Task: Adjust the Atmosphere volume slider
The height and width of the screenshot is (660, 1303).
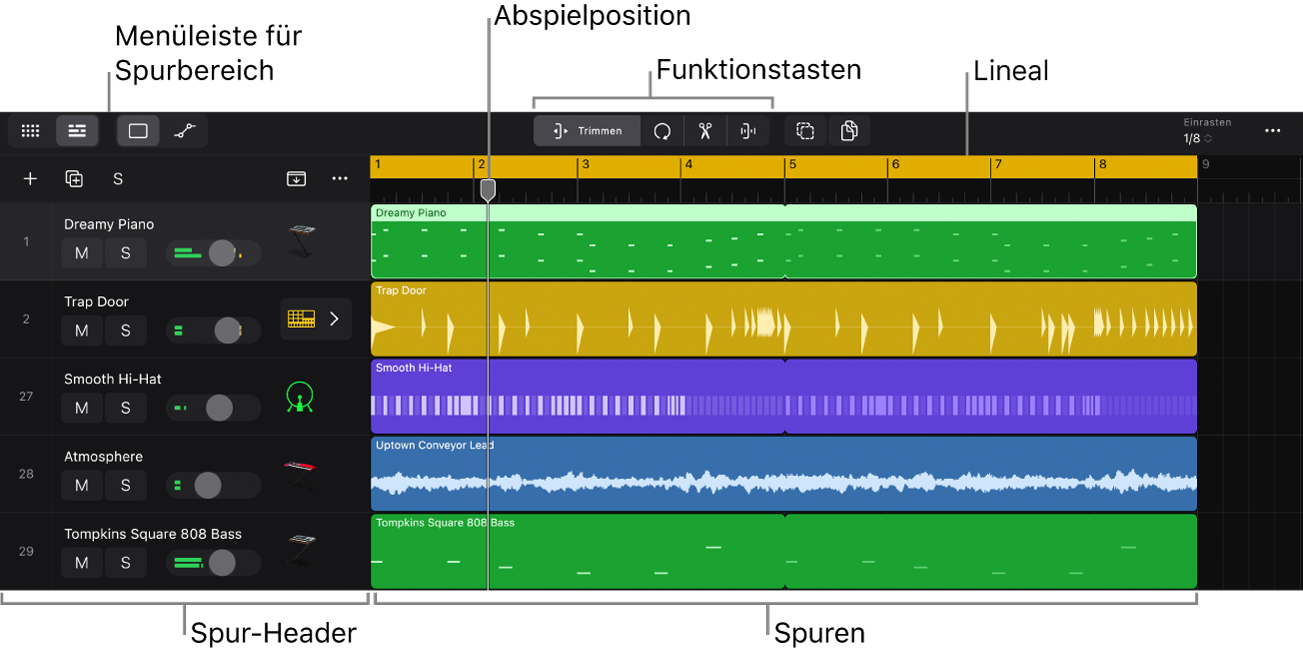Action: (213, 485)
